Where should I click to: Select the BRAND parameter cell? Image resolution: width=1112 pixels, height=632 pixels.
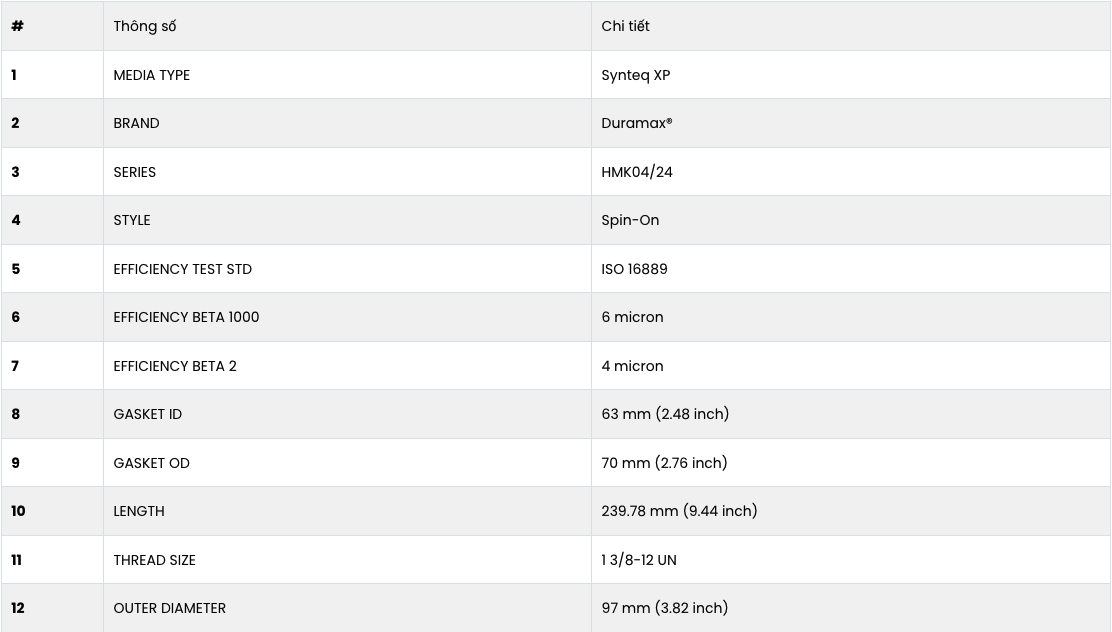pos(136,123)
